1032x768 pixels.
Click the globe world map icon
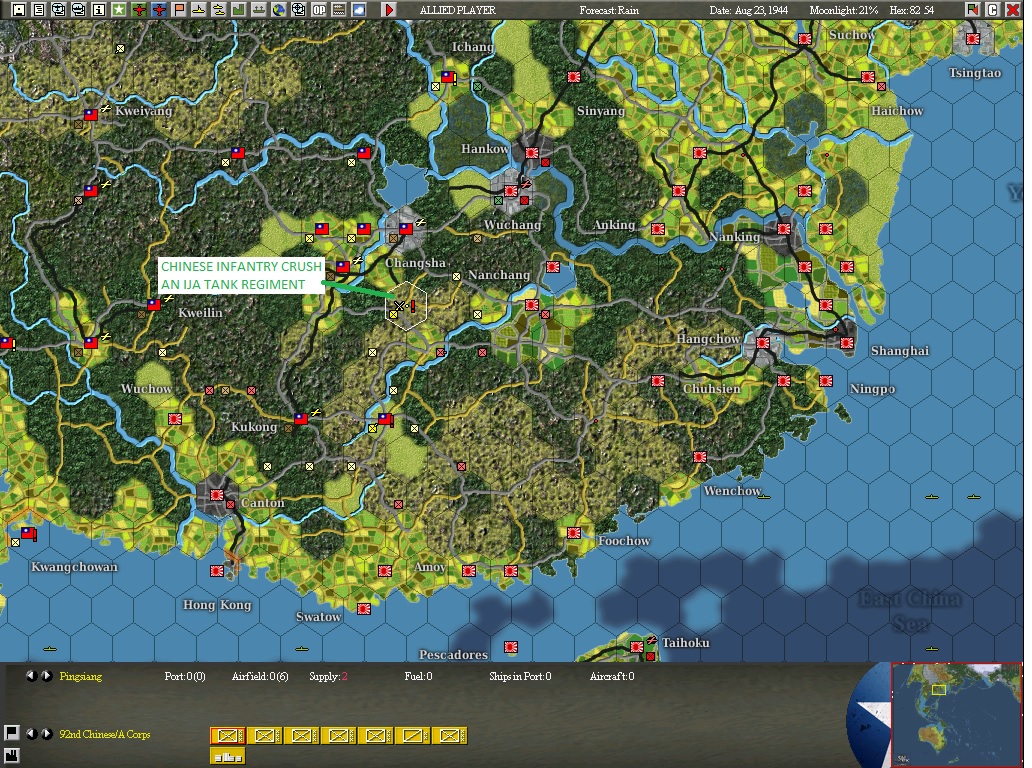[279, 10]
